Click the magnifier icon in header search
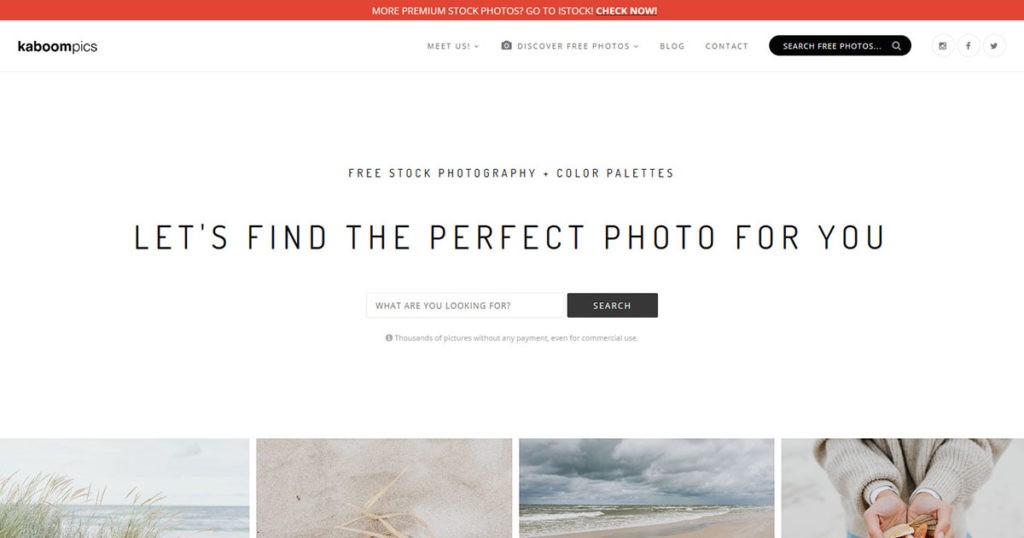The image size is (1024, 538). tap(897, 46)
